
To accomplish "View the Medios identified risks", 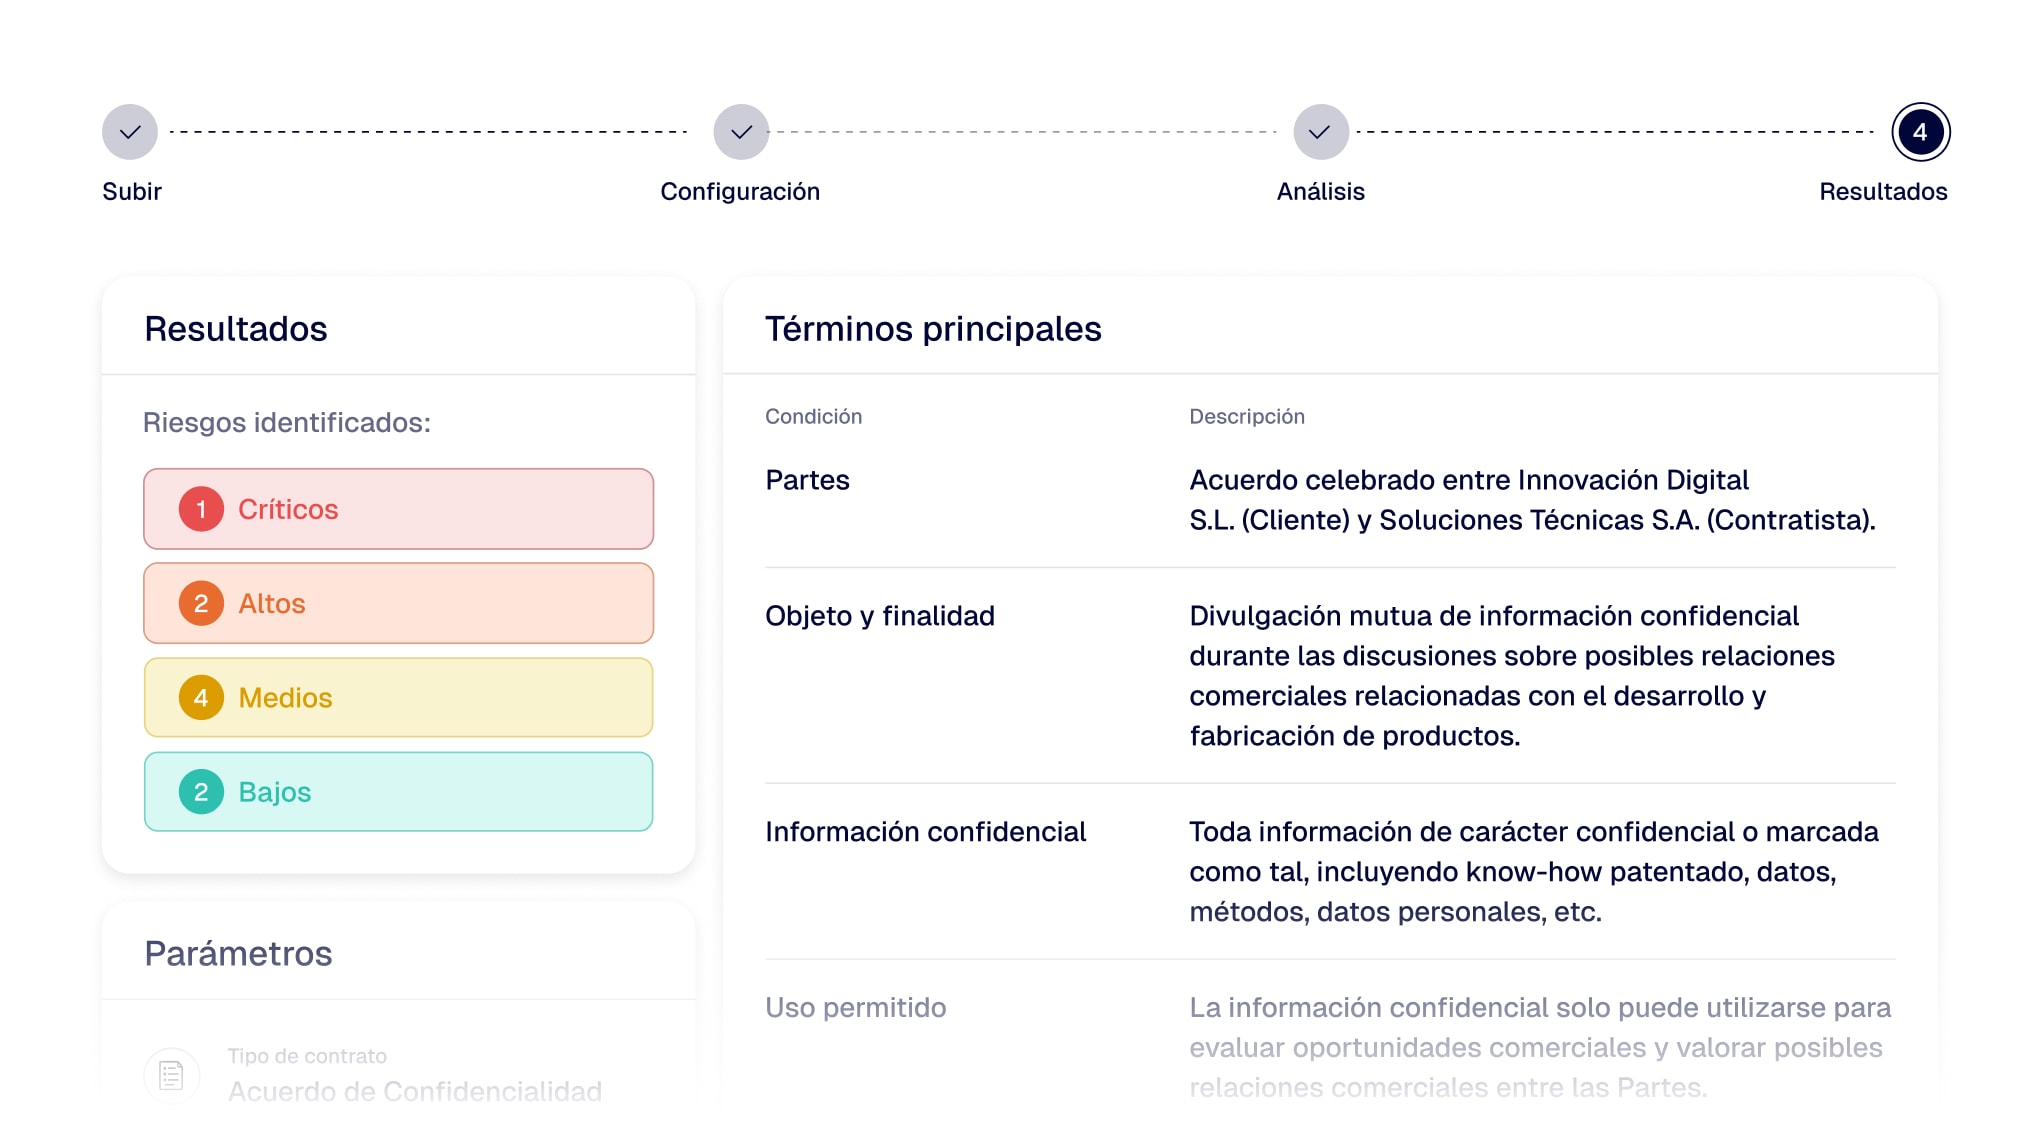I will (397, 697).
